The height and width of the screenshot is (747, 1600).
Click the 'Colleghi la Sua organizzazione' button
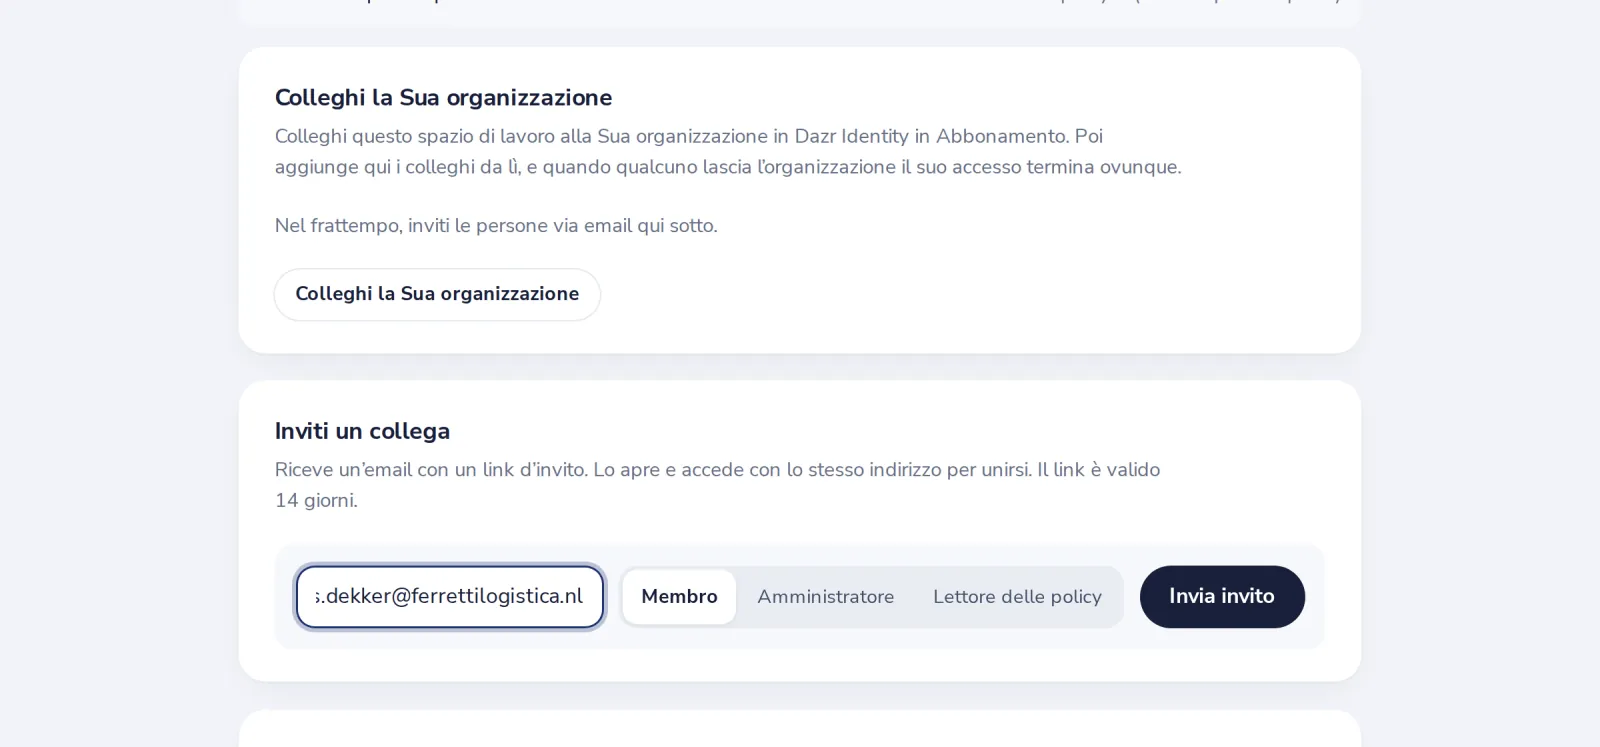(x=437, y=294)
